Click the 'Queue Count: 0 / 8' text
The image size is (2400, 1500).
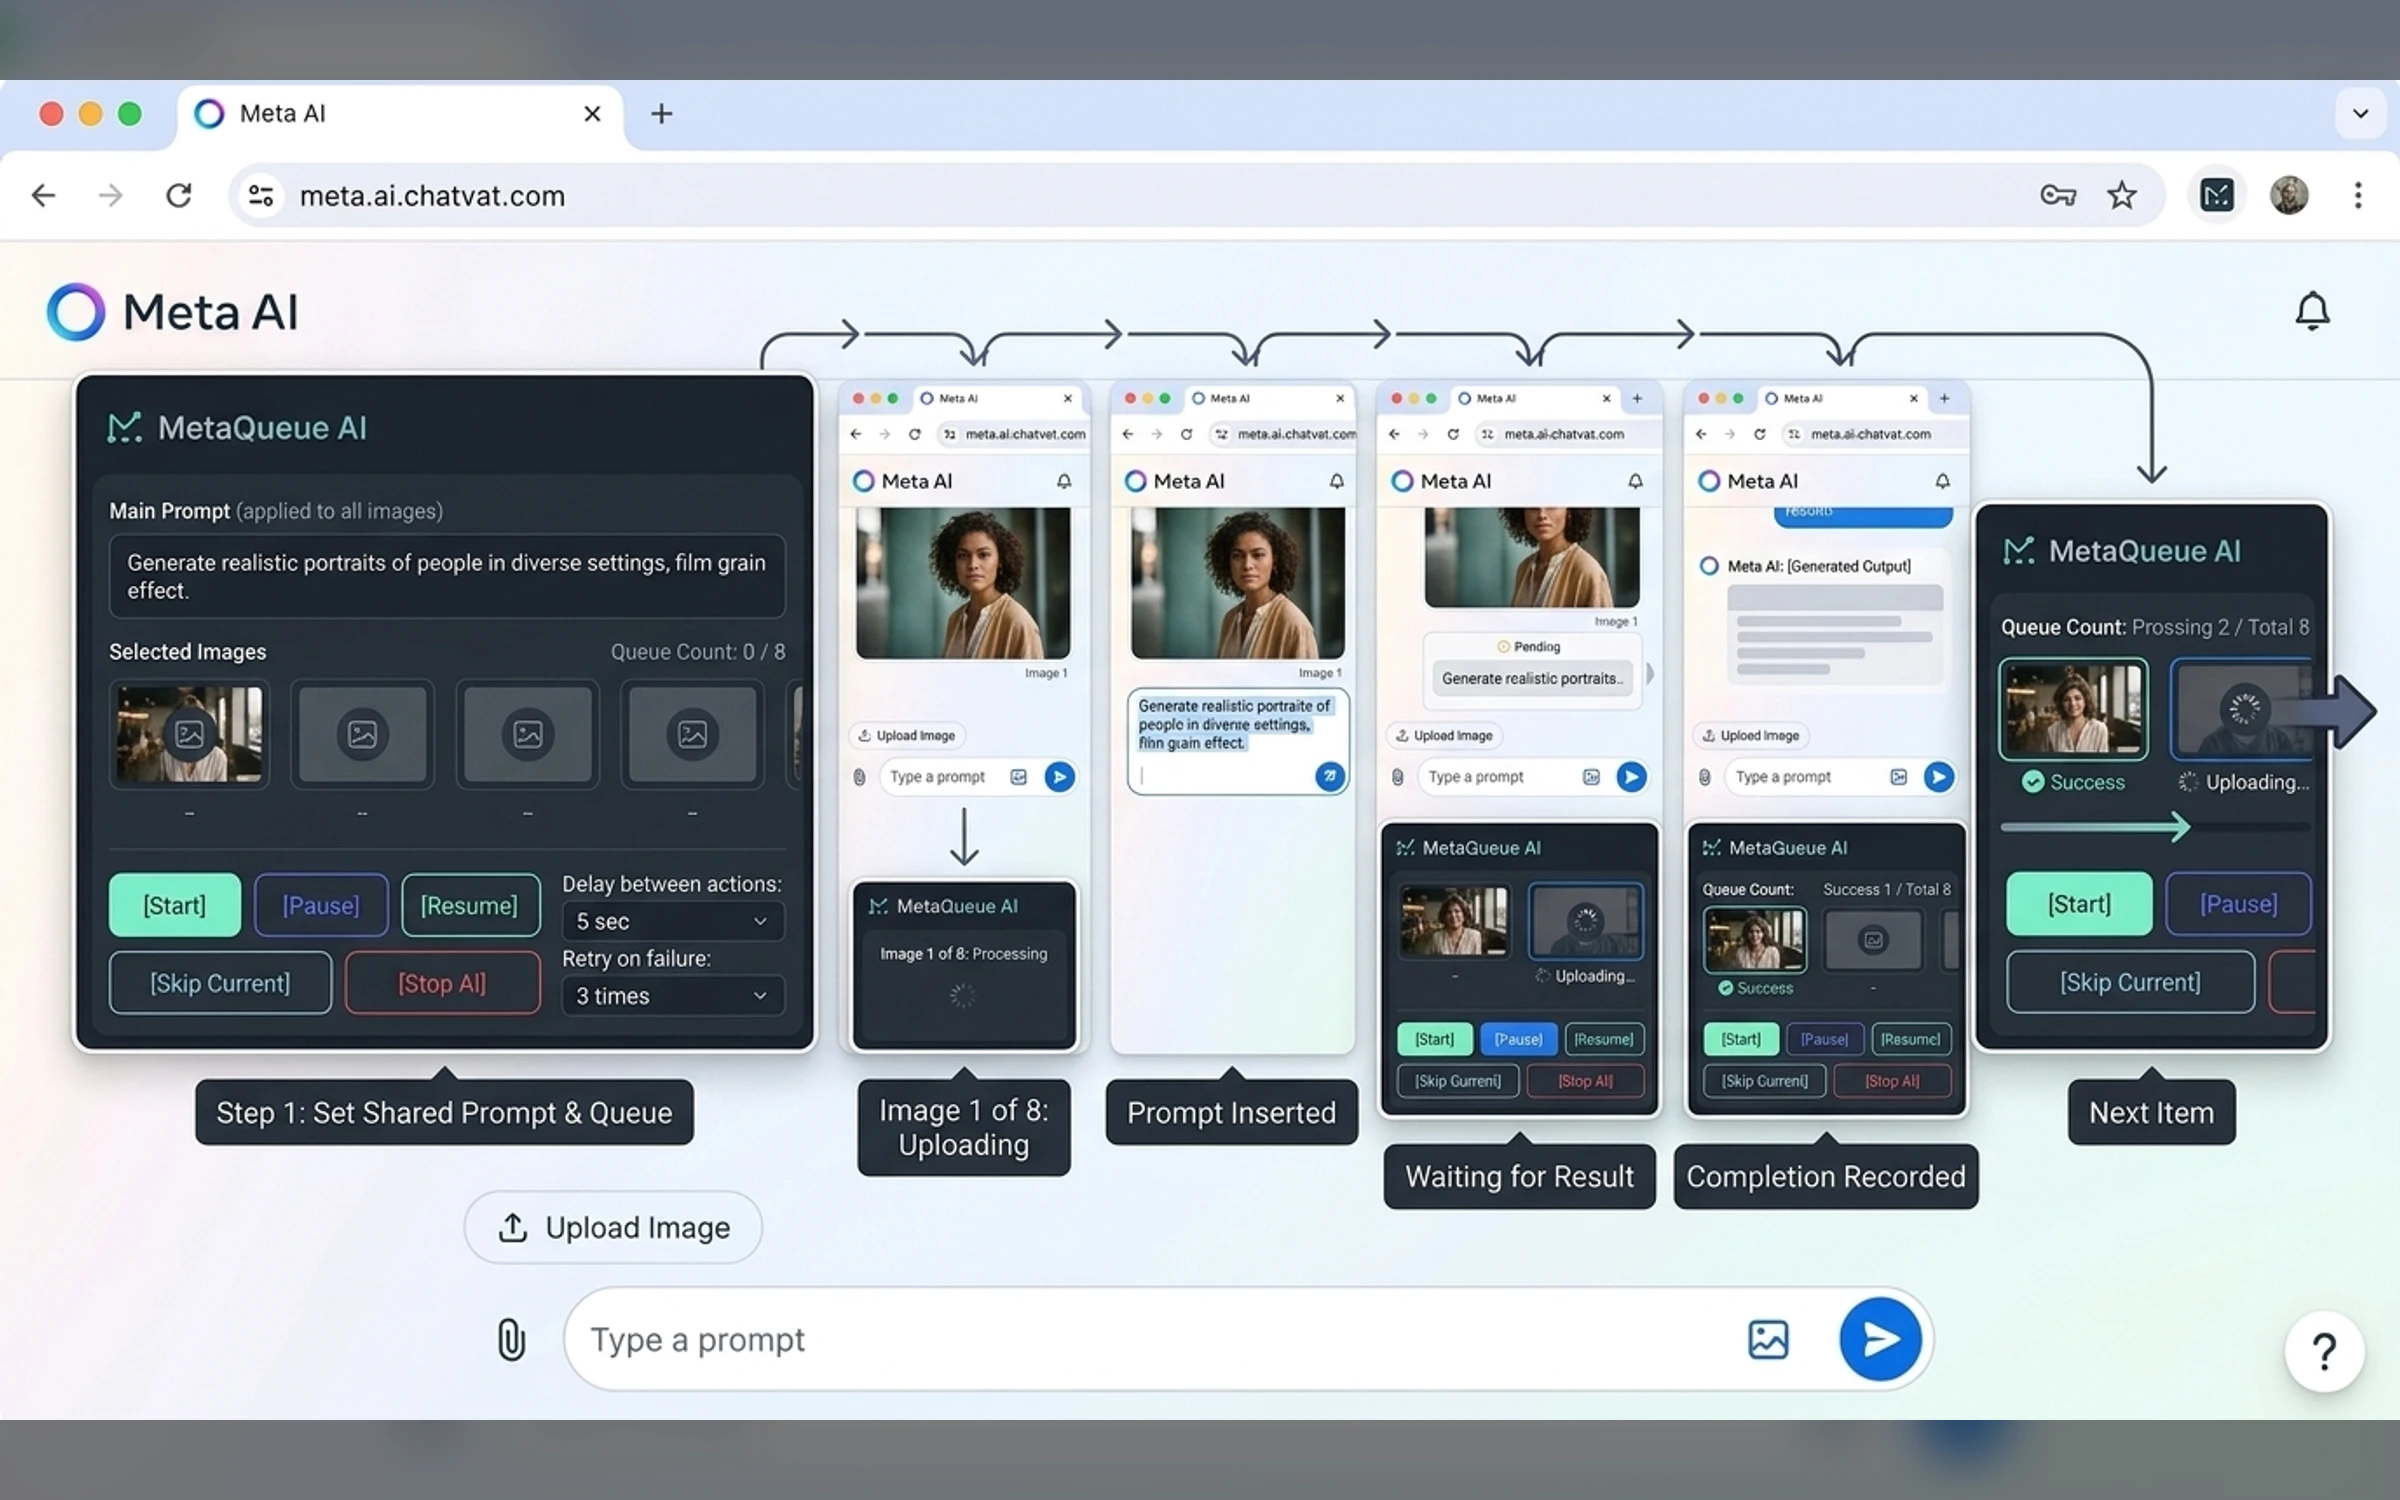(698, 652)
